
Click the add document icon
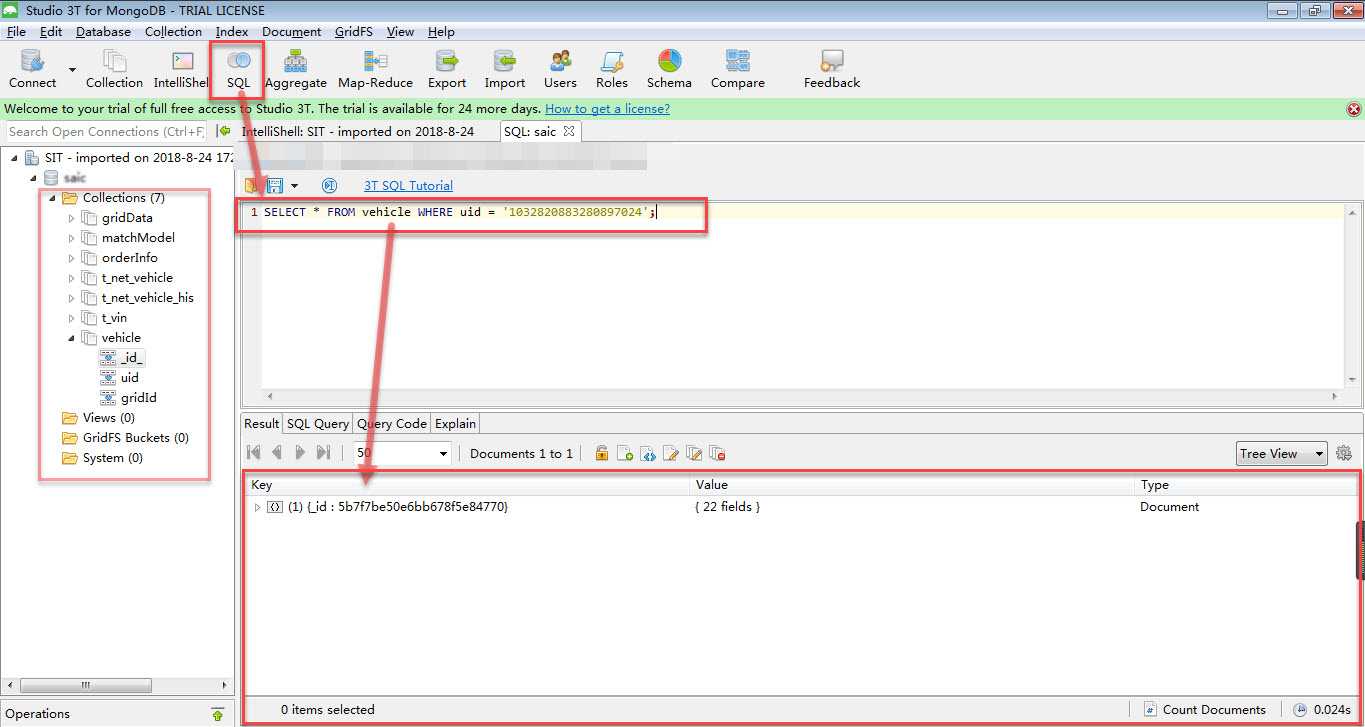(625, 453)
